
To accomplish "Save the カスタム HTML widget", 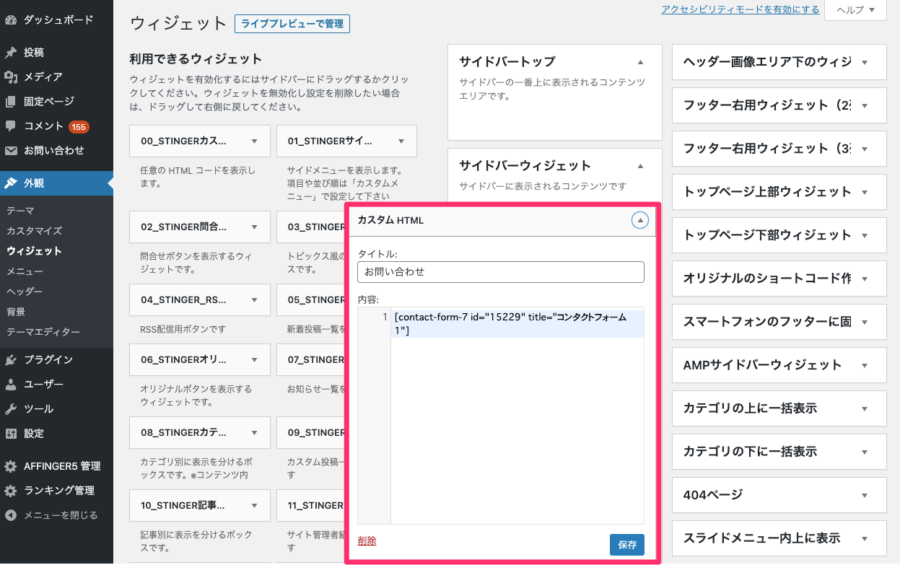I will coord(627,544).
